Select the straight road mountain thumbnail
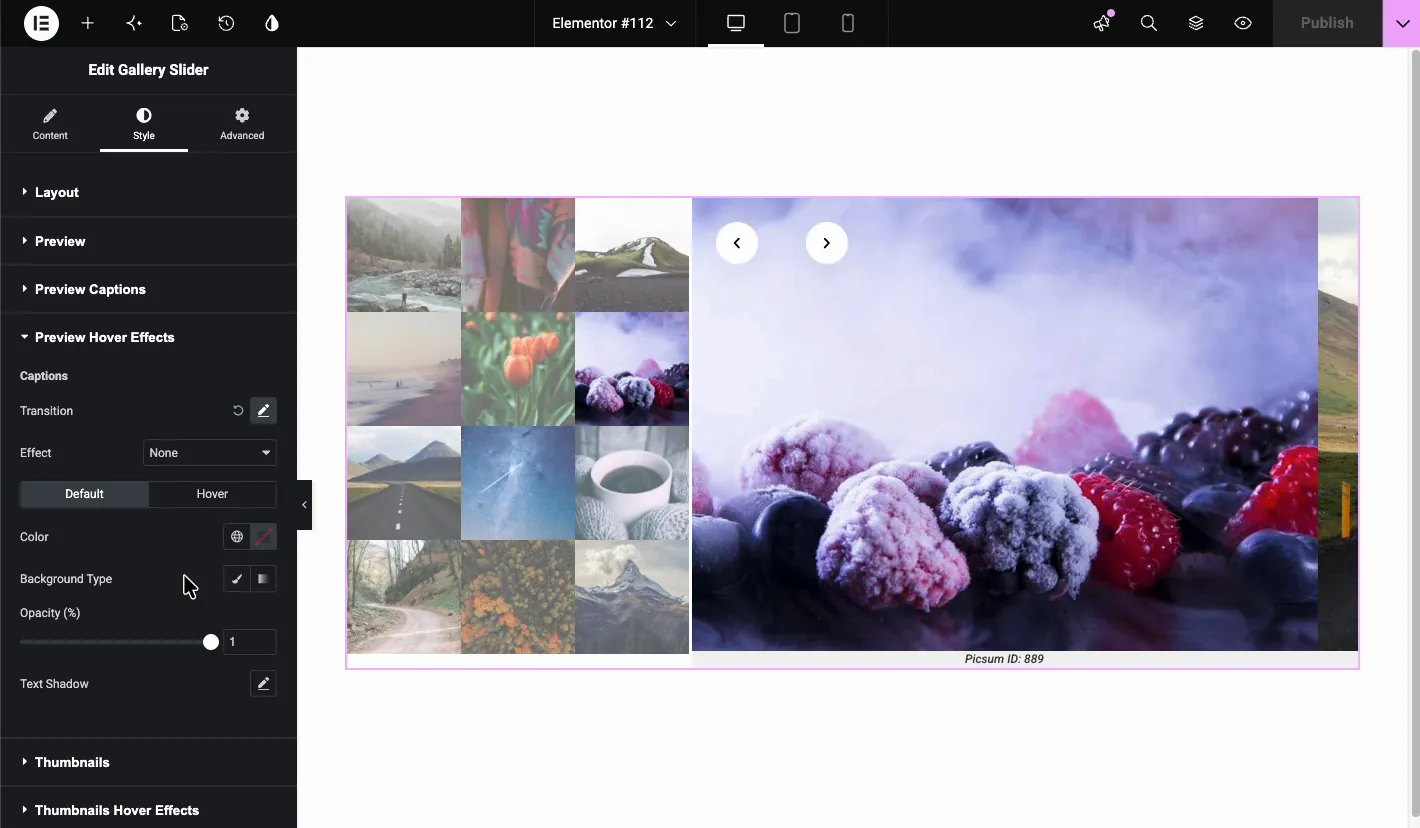This screenshot has width=1420, height=828. 404,483
